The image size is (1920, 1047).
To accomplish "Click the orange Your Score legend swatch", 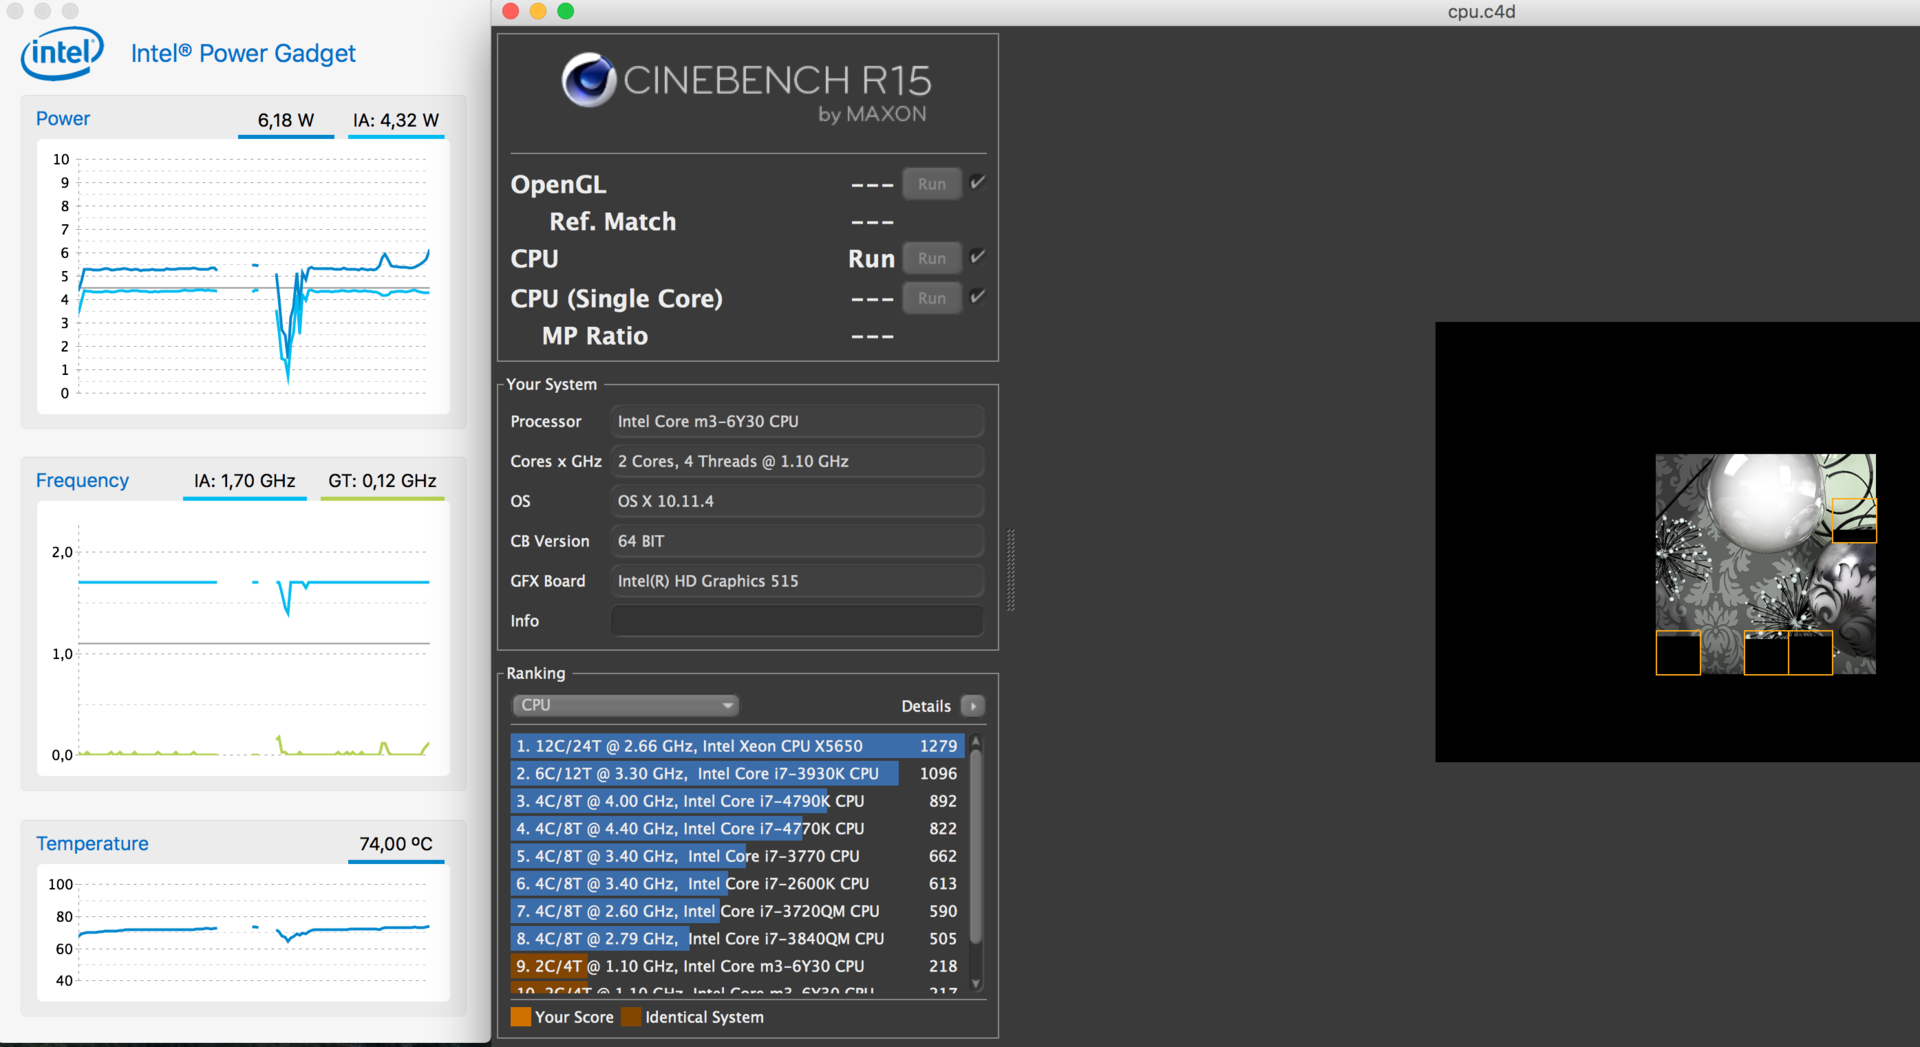I will click(x=521, y=1017).
